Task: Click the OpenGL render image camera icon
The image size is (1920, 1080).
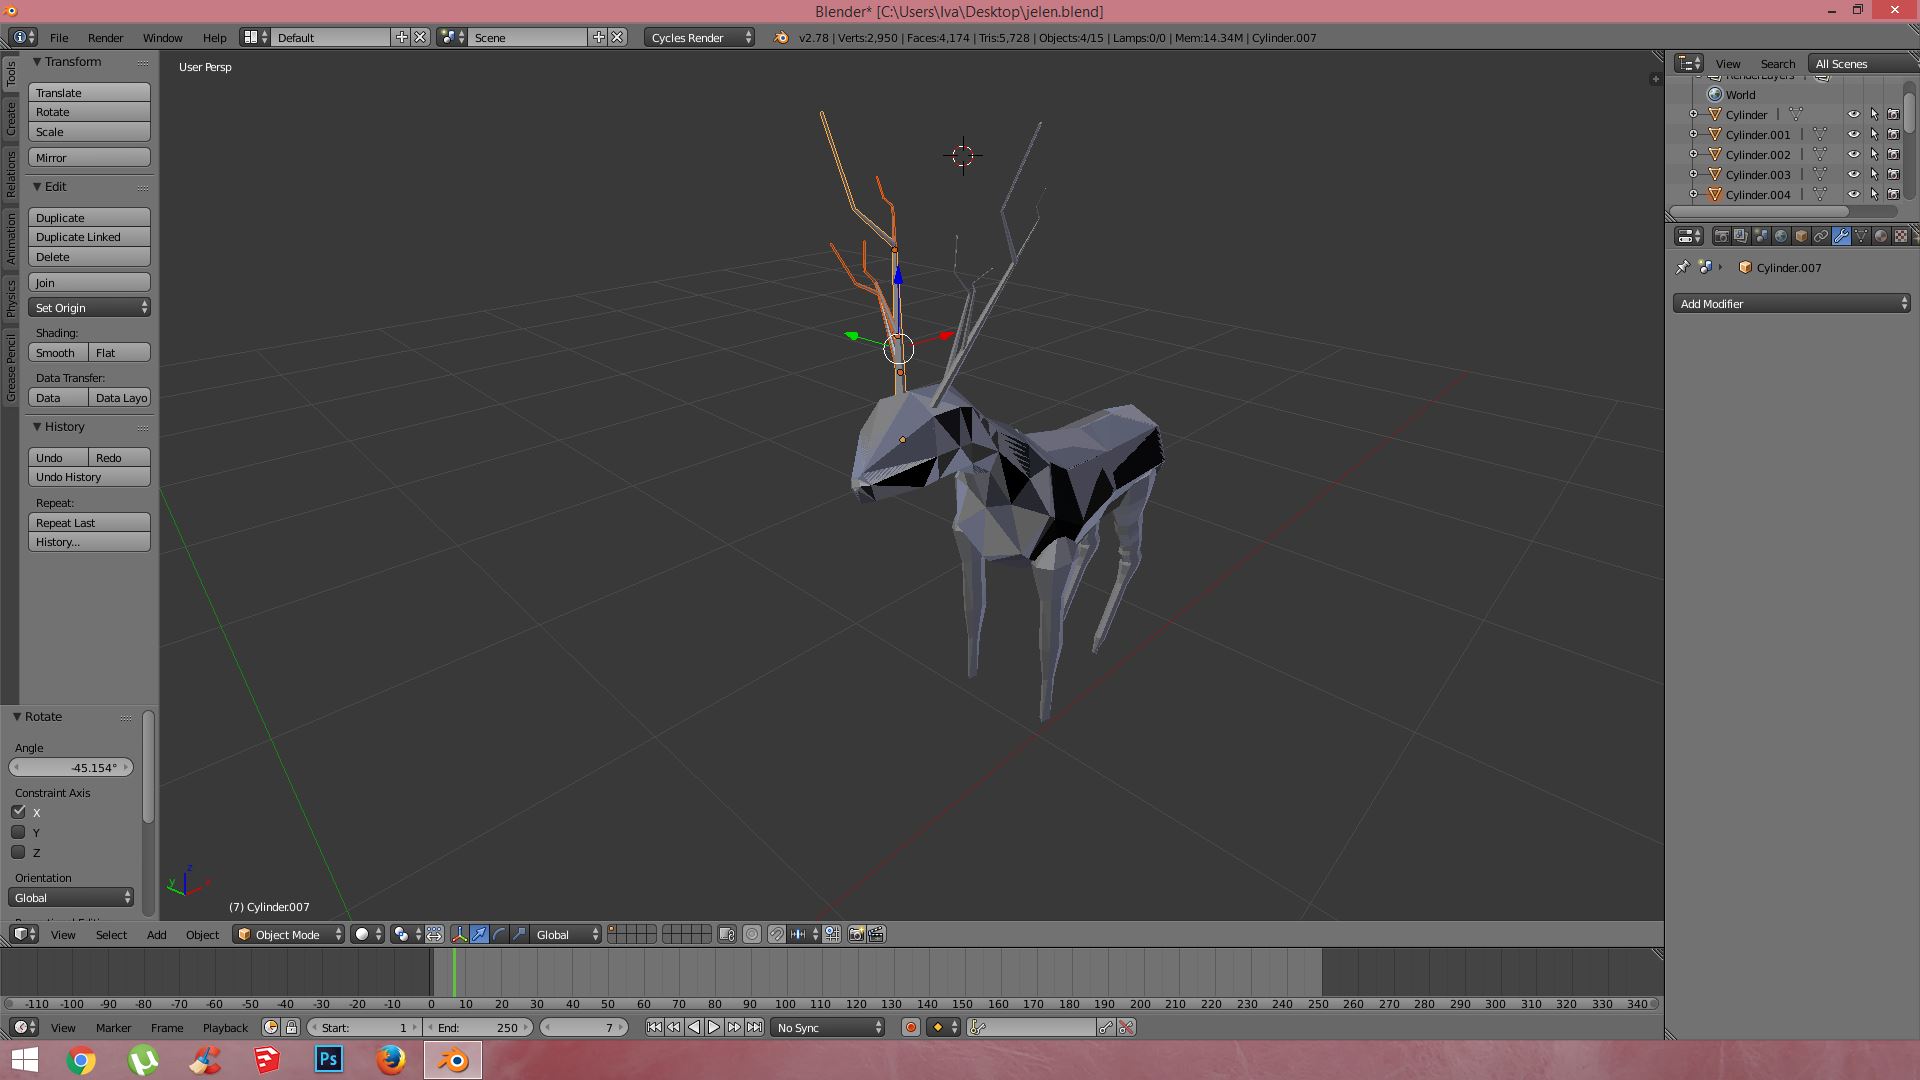Action: 856,934
